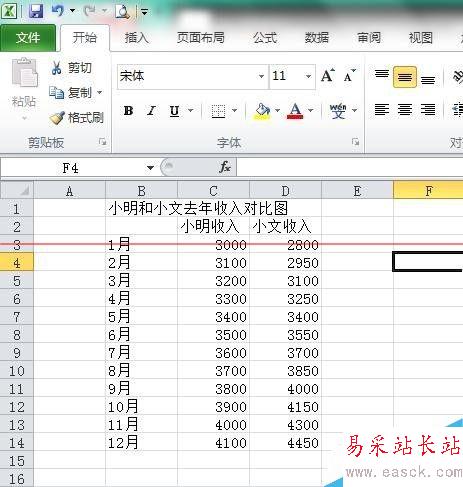Image resolution: width=463 pixels, height=487 pixels.
Task: Click the Name Box showing F4
Action: [72, 168]
